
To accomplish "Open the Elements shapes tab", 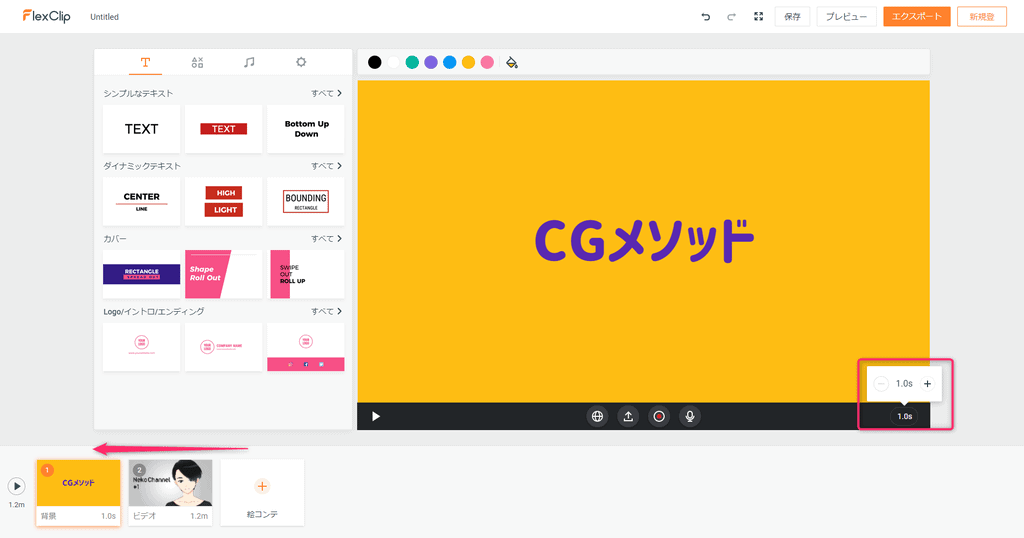I will click(197, 62).
